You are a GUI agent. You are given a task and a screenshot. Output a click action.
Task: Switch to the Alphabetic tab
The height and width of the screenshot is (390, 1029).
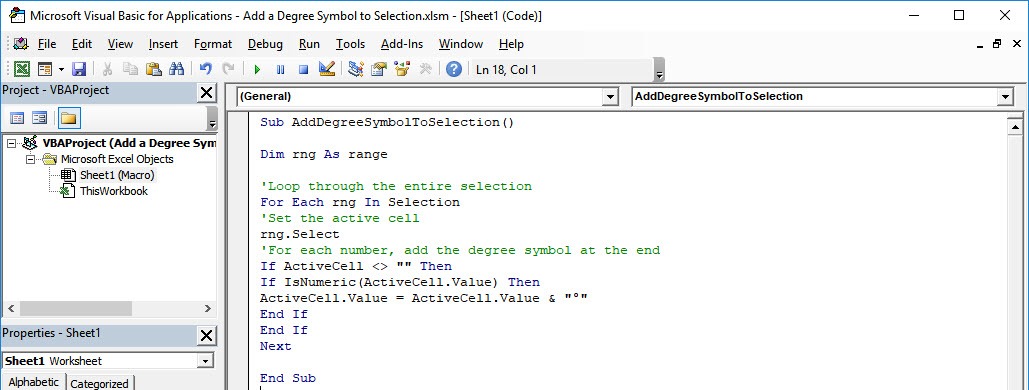coord(33,382)
